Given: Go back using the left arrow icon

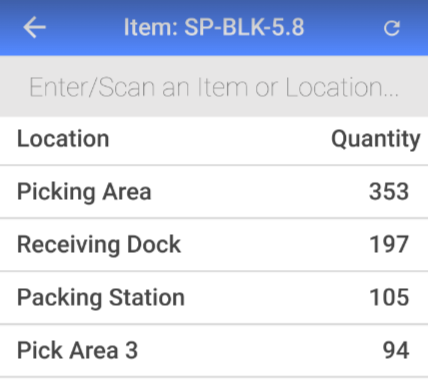Looking at the screenshot, I should tap(34, 28).
